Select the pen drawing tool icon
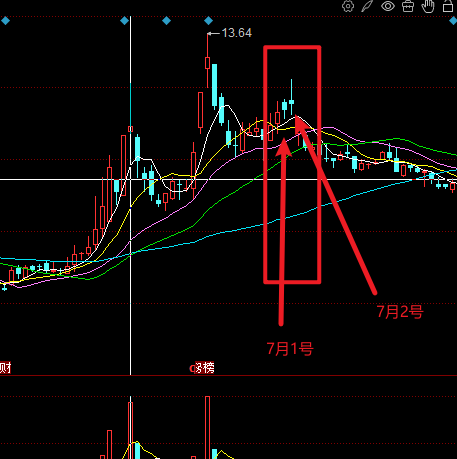The image size is (457, 459). coord(367,6)
